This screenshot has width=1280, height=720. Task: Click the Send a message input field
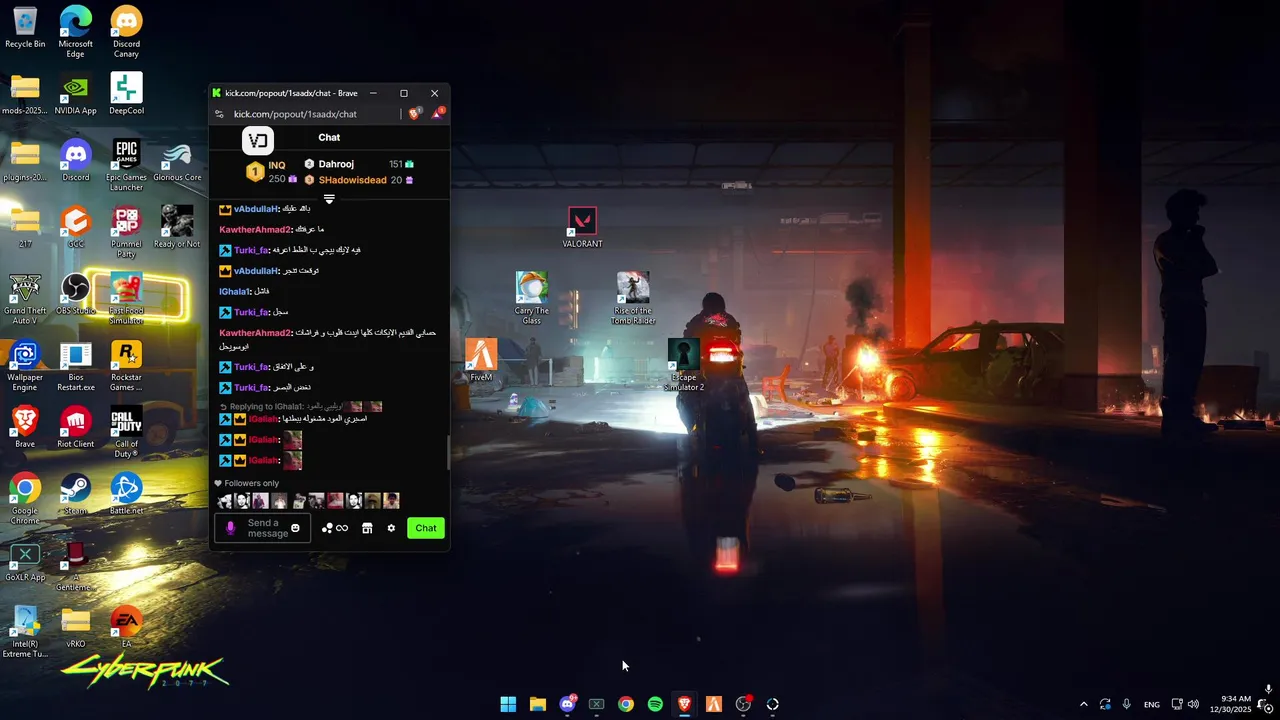[x=262, y=528]
